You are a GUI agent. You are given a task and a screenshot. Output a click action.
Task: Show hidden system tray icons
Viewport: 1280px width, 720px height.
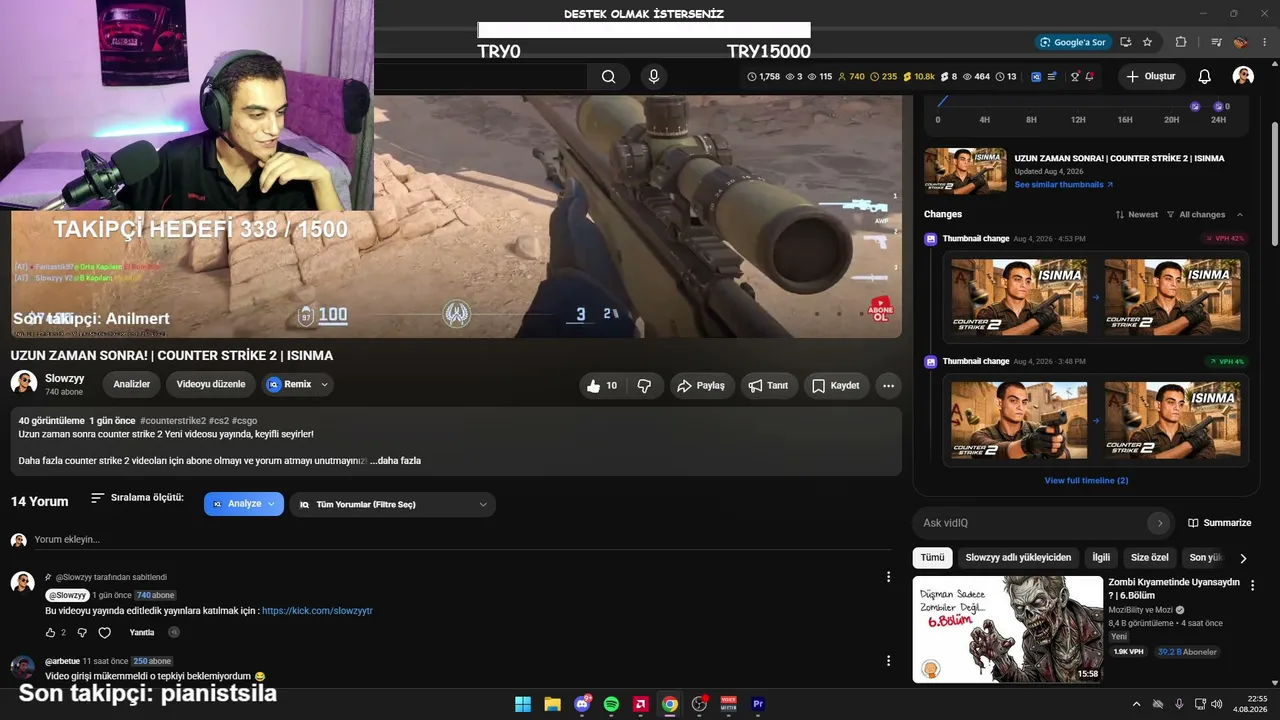(x=1136, y=704)
